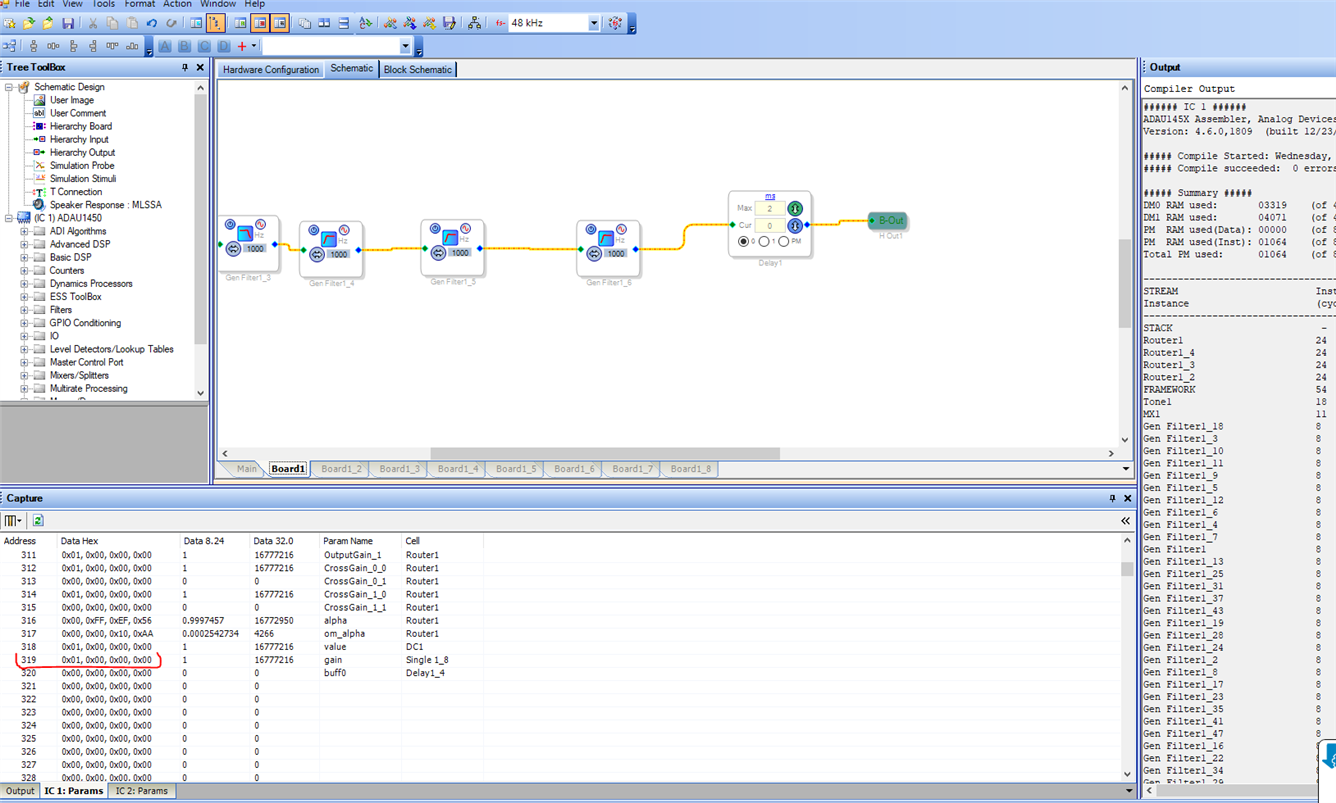This screenshot has height=803, width=1336.
Task: Click the Cur stepper icon in Delay1 block
Action: (x=795, y=226)
